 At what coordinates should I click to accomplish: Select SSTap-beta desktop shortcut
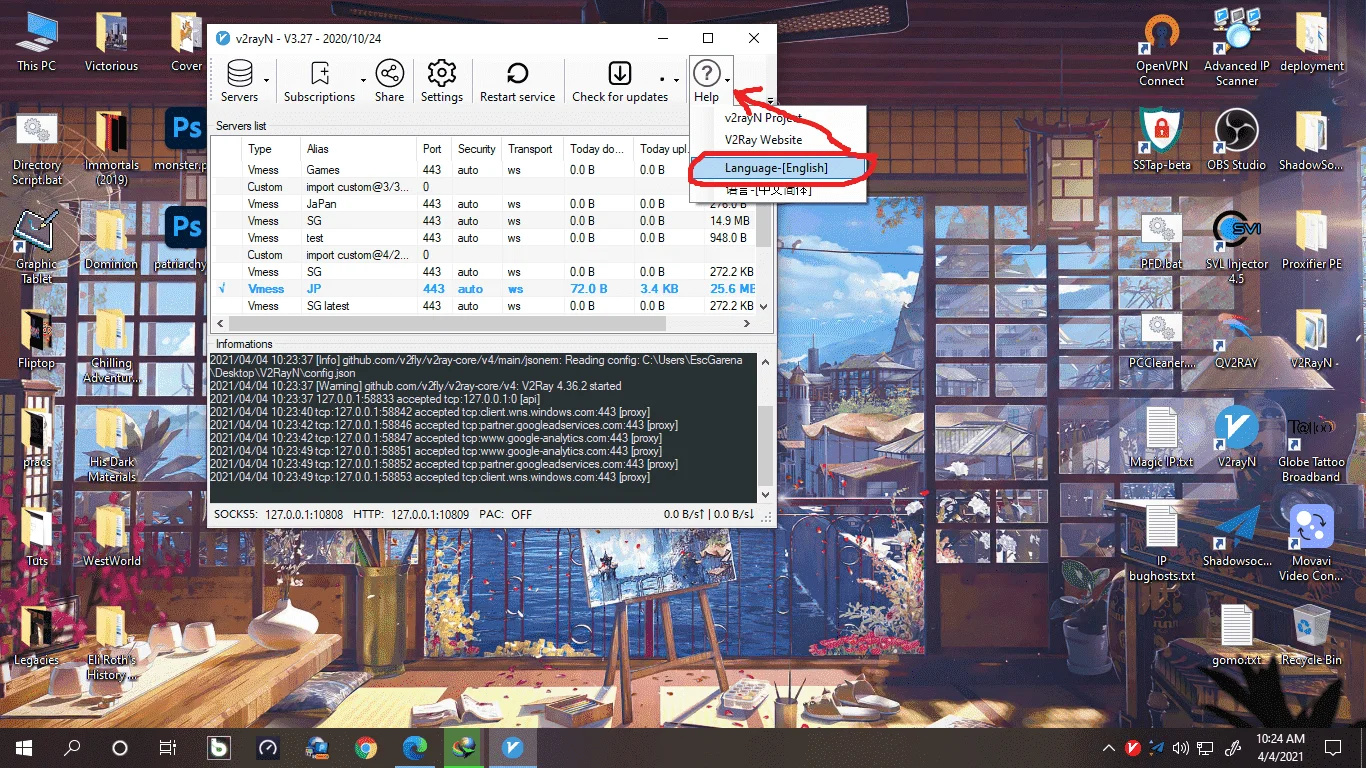[1161, 140]
